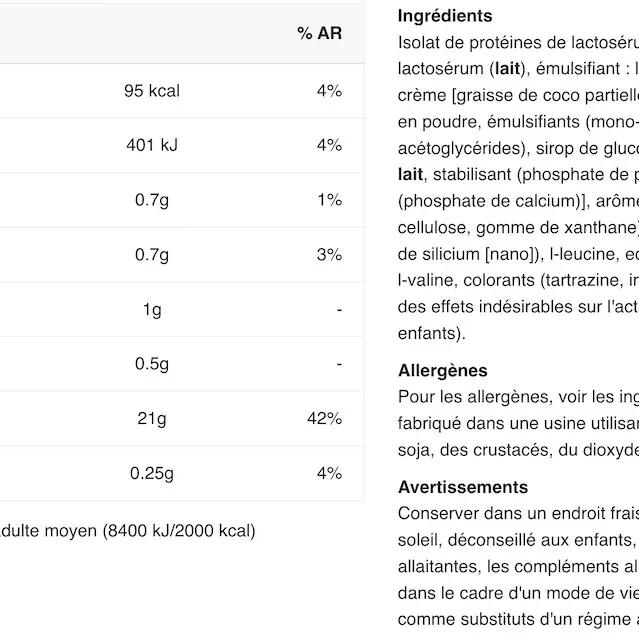Click the 0.25g salt amount cell
Screen dimensions: 639x639
coord(152,473)
